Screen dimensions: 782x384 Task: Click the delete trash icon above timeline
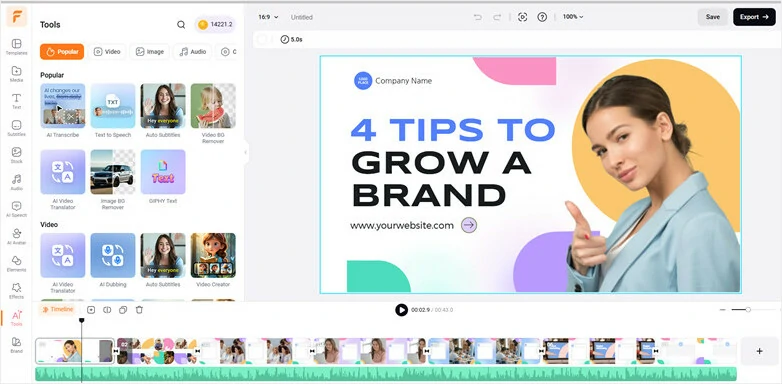139,310
